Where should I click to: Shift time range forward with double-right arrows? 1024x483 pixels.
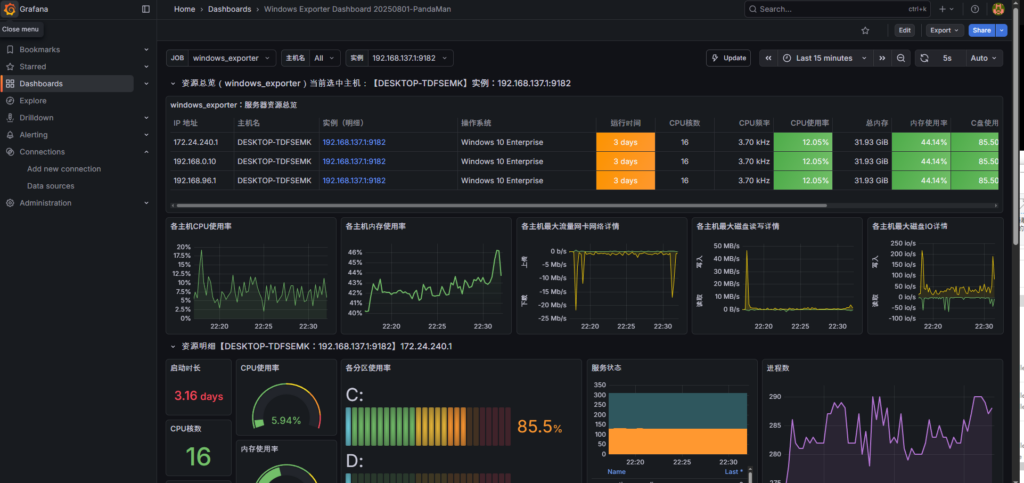pos(881,58)
